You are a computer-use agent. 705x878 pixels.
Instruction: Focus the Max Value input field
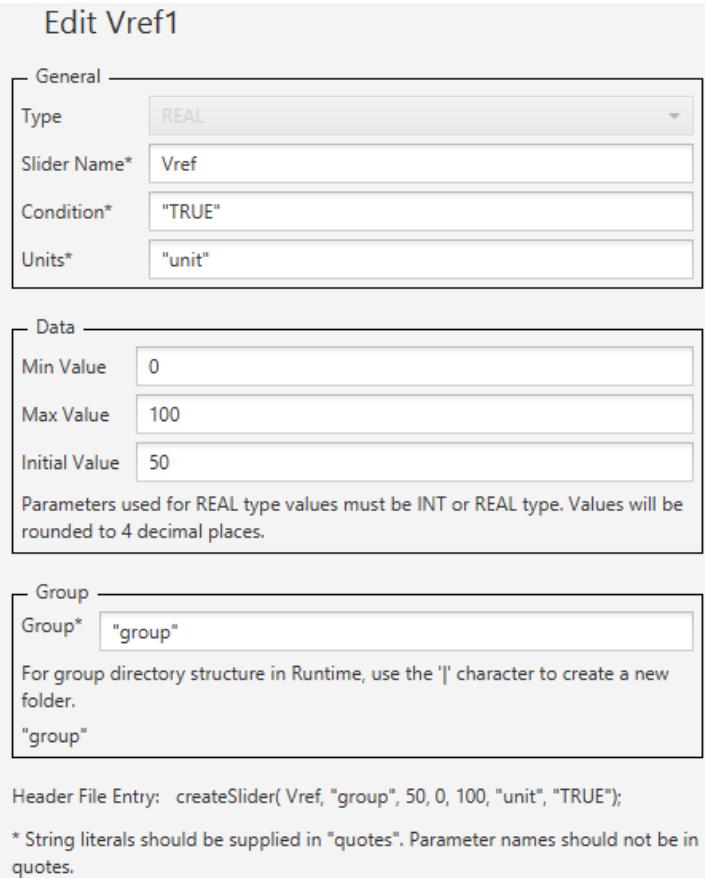pyautogui.click(x=413, y=414)
